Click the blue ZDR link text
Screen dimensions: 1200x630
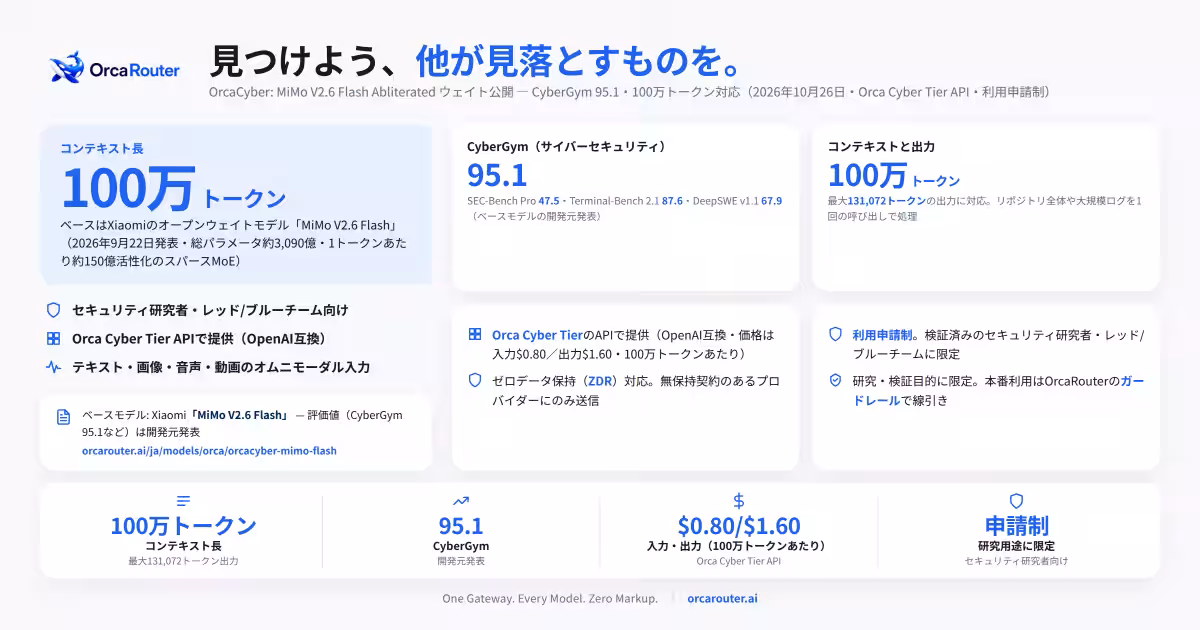pyautogui.click(x=600, y=381)
